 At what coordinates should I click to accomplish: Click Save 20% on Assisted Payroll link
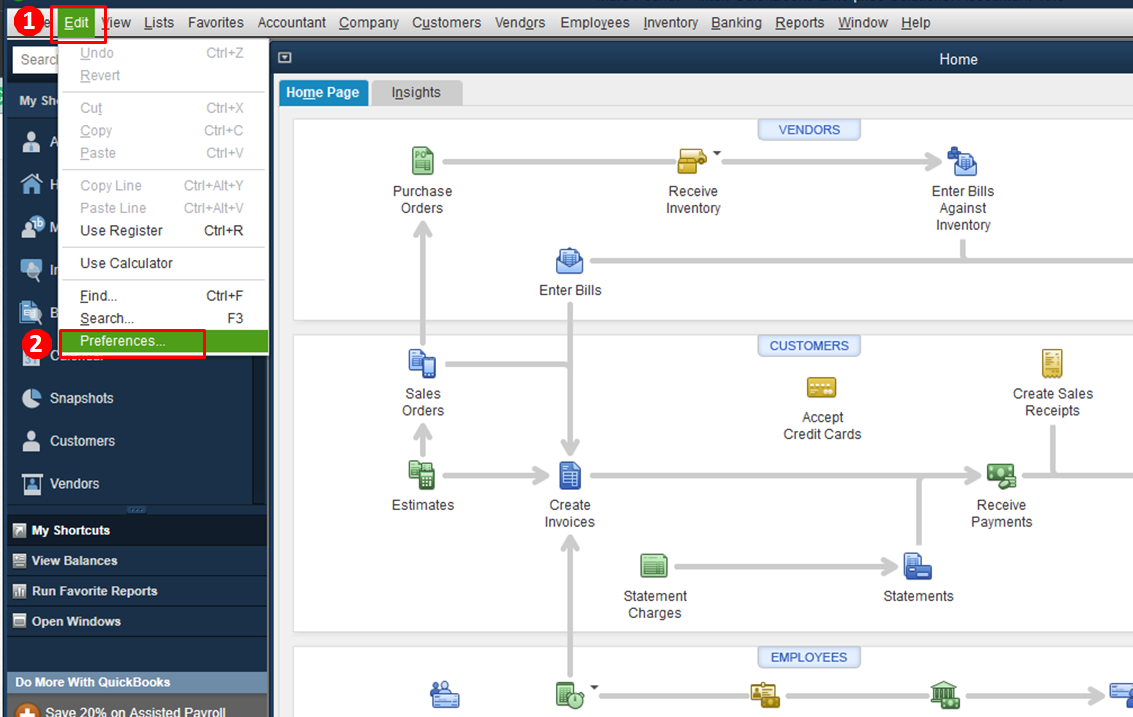[x=135, y=711]
